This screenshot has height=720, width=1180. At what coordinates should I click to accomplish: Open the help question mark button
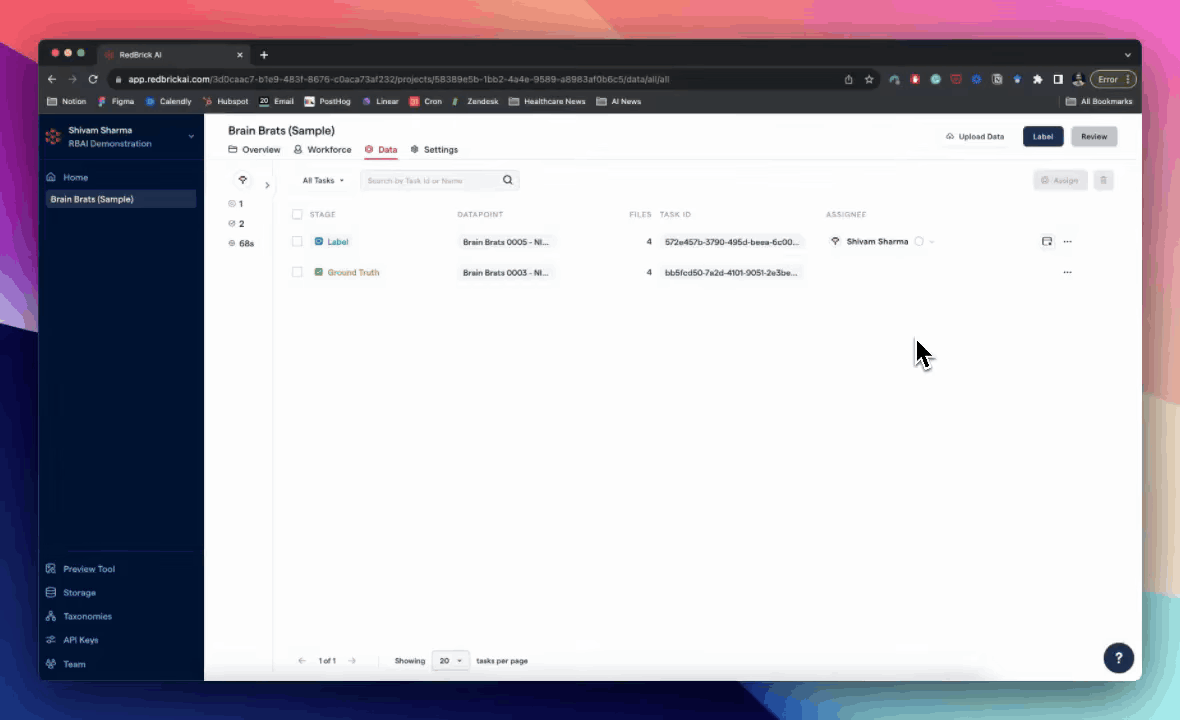(x=1118, y=658)
